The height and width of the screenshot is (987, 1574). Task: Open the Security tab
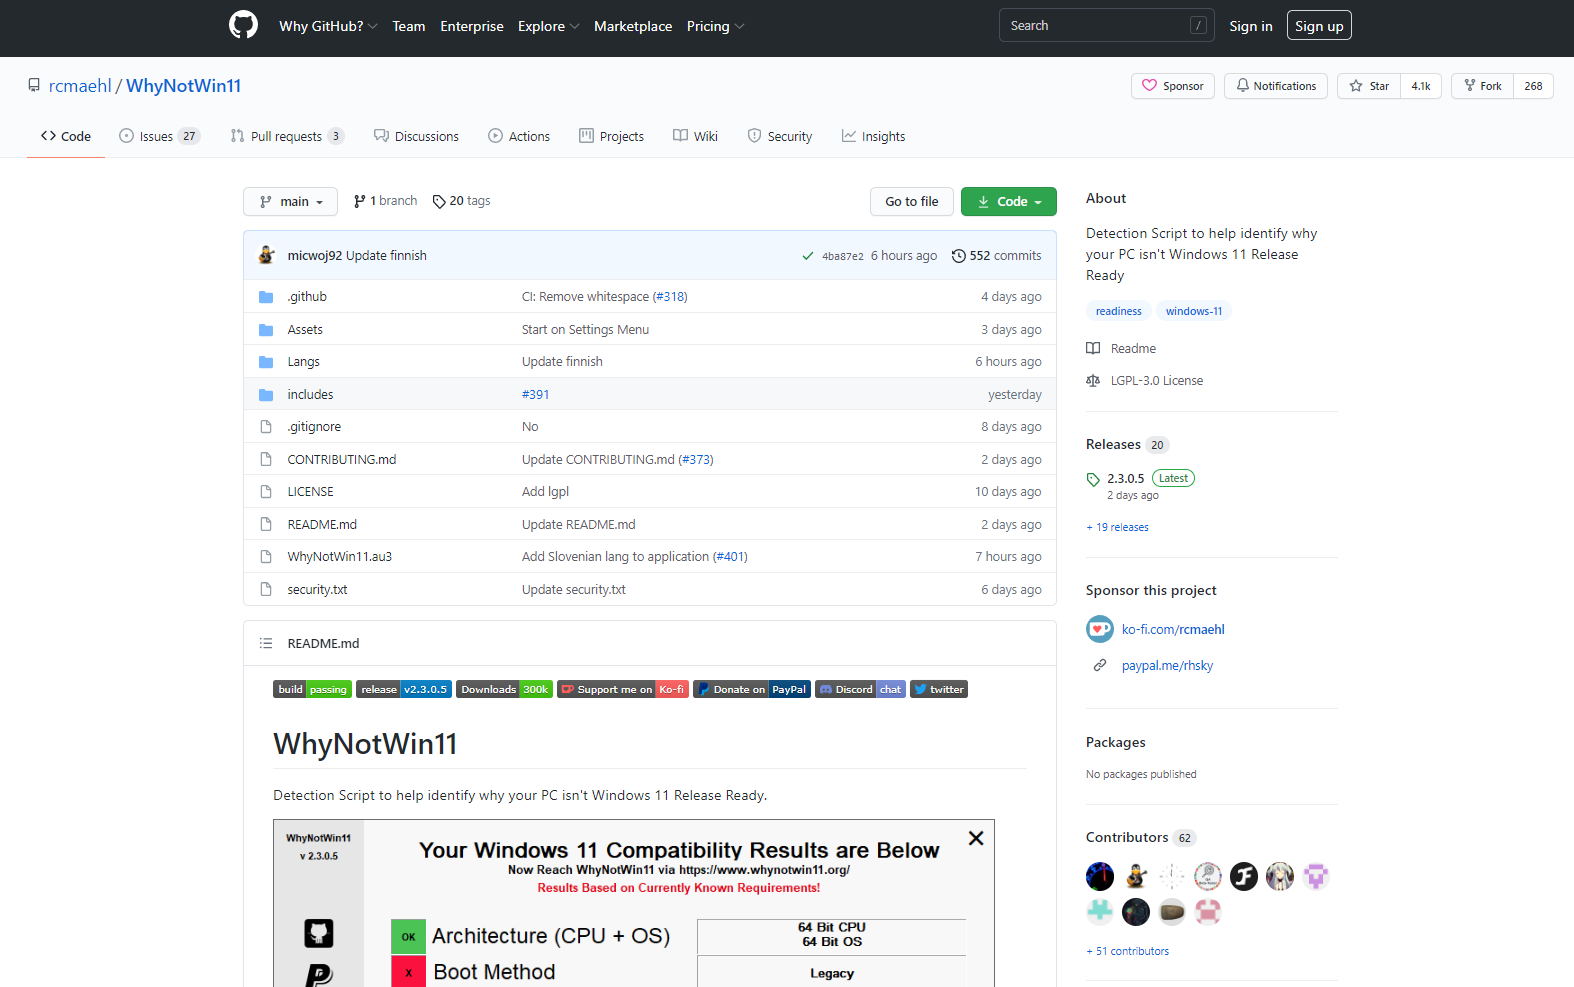click(x=780, y=136)
